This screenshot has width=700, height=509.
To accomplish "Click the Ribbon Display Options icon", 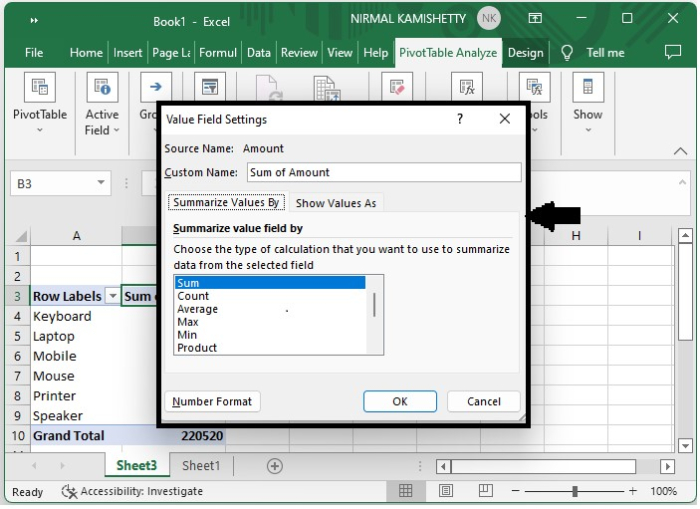I will 535,18.
